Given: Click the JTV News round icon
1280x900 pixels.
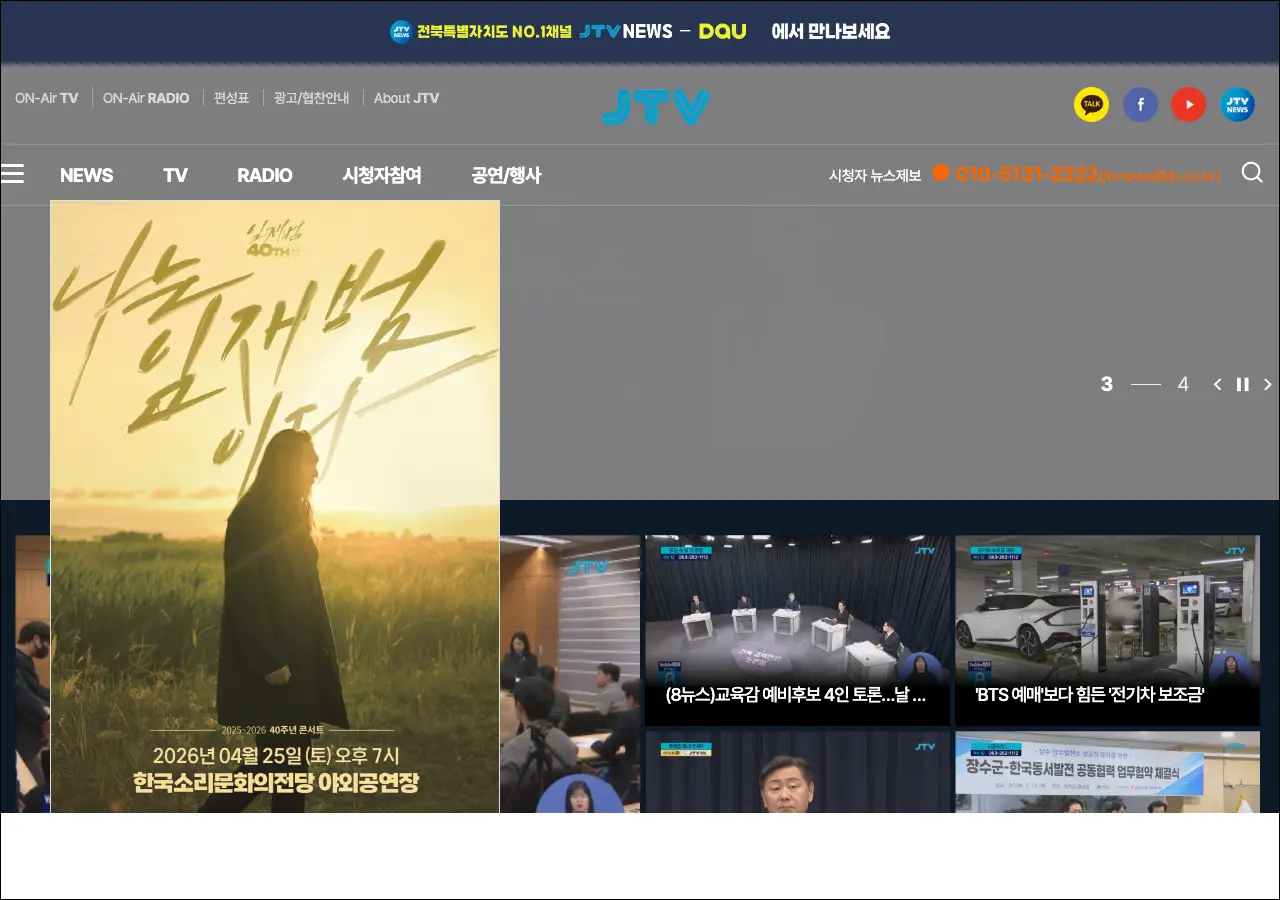Looking at the screenshot, I should point(1237,104).
